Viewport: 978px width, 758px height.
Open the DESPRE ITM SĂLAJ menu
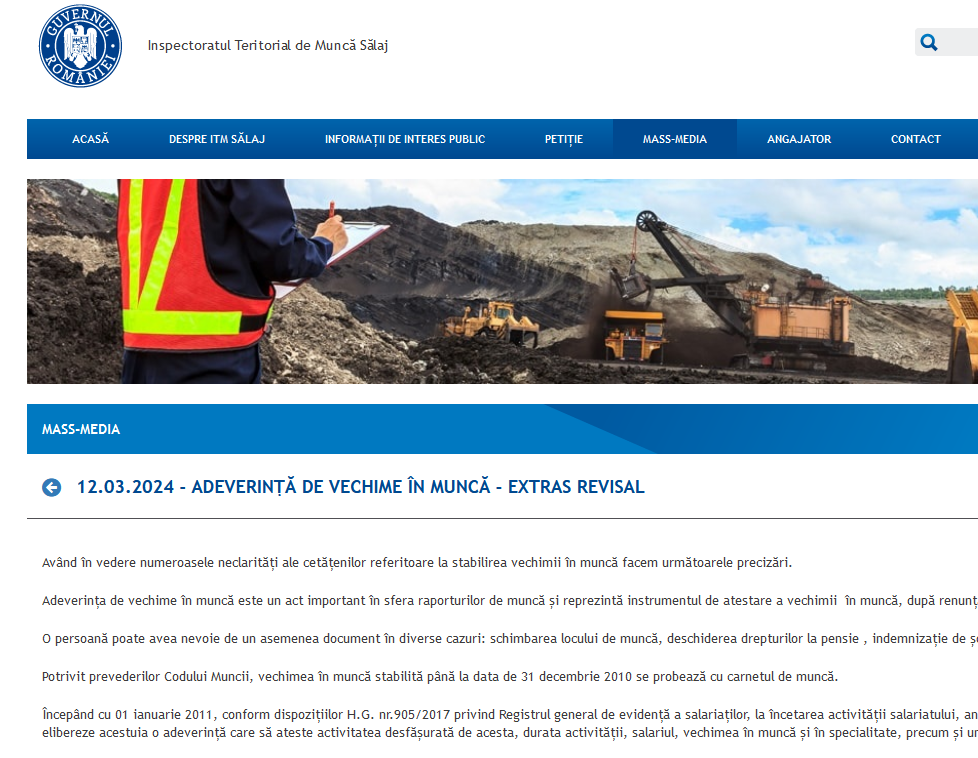216,139
